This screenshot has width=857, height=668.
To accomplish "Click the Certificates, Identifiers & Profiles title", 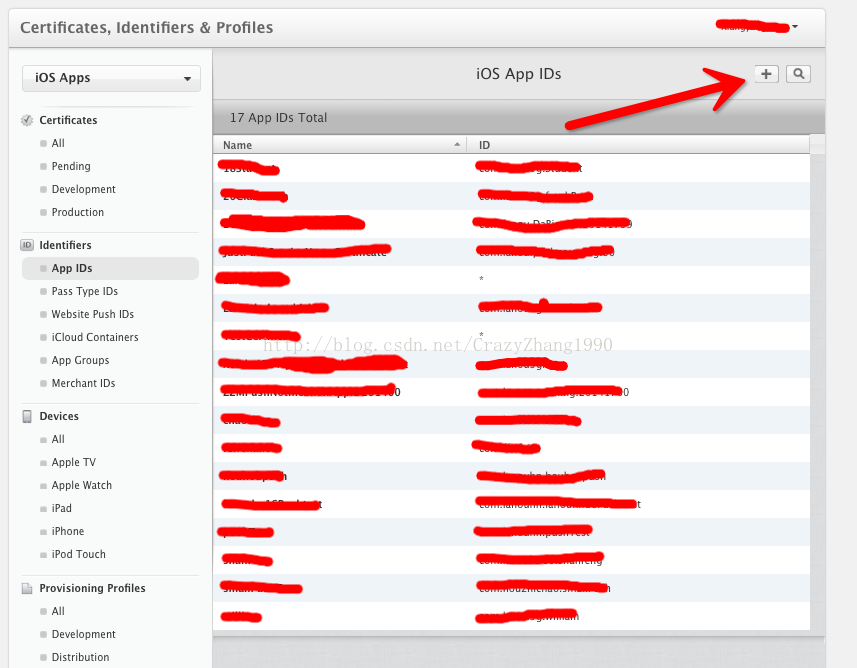I will (146, 27).
